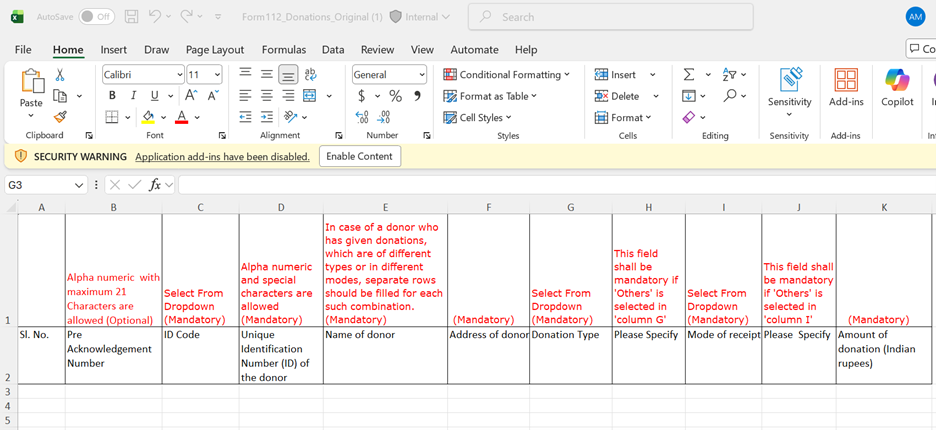Click the Center horizontal align icon
Viewport: 936px width, 430px height.
point(267,96)
